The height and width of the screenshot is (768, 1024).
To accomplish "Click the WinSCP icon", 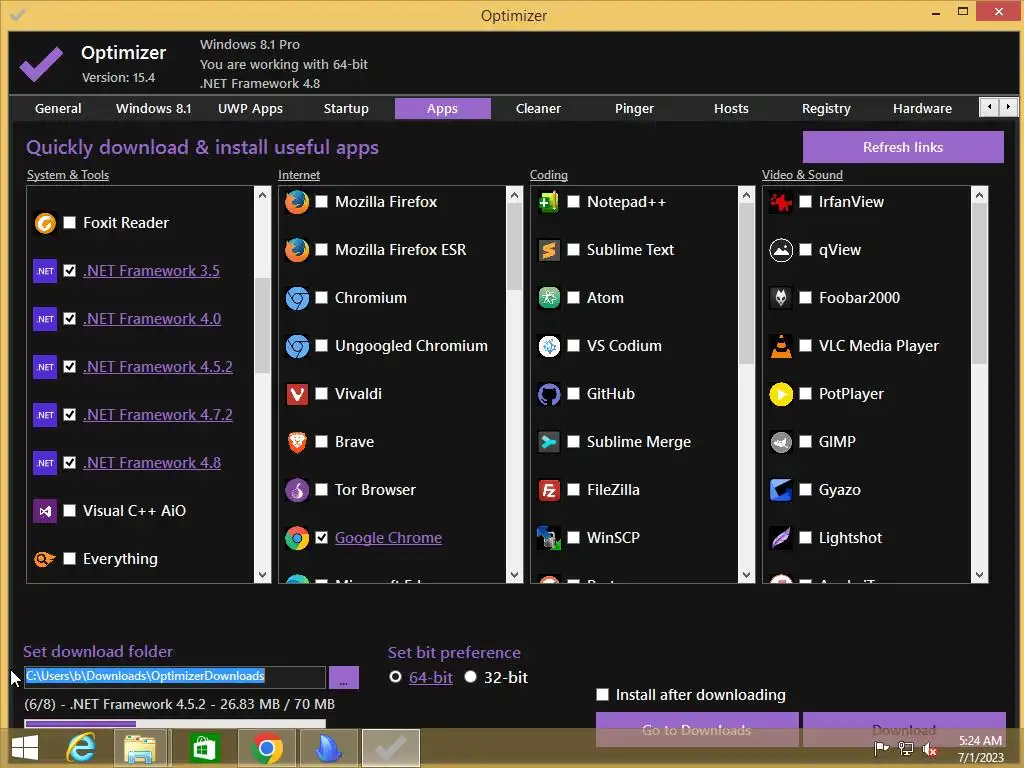I will (x=549, y=538).
